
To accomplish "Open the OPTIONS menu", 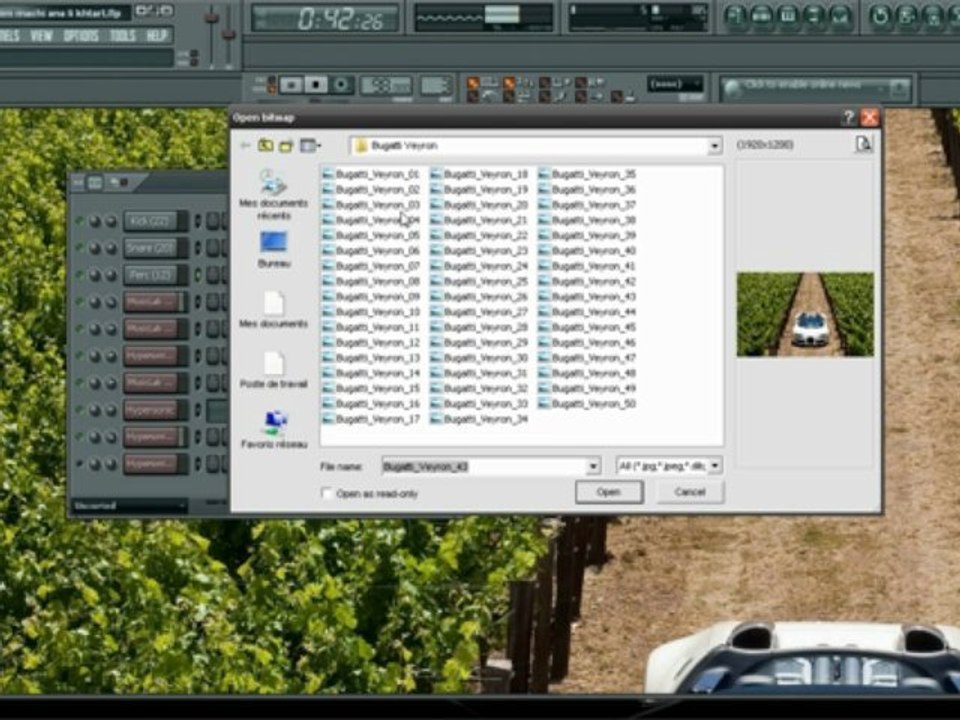I will pos(81,36).
